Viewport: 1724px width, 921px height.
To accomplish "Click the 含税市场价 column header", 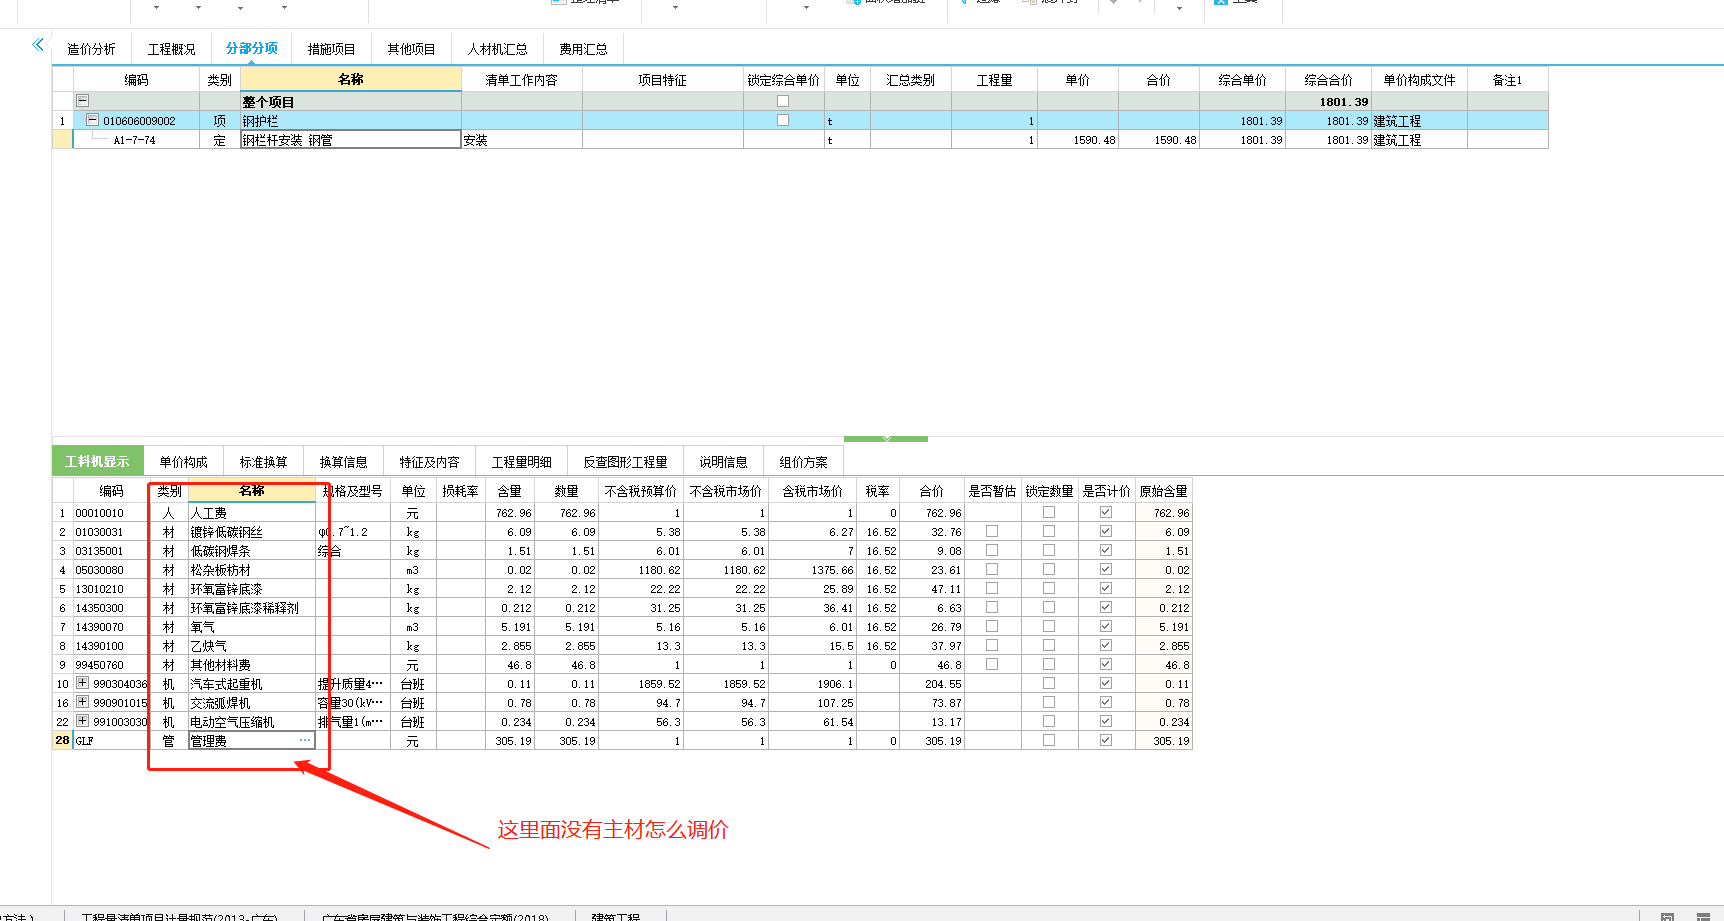I will (x=812, y=491).
